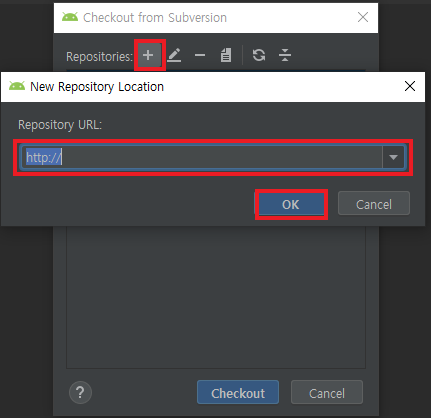This screenshot has height=418, width=431.
Task: Remove repository with the minus icon
Action: click(x=200, y=55)
